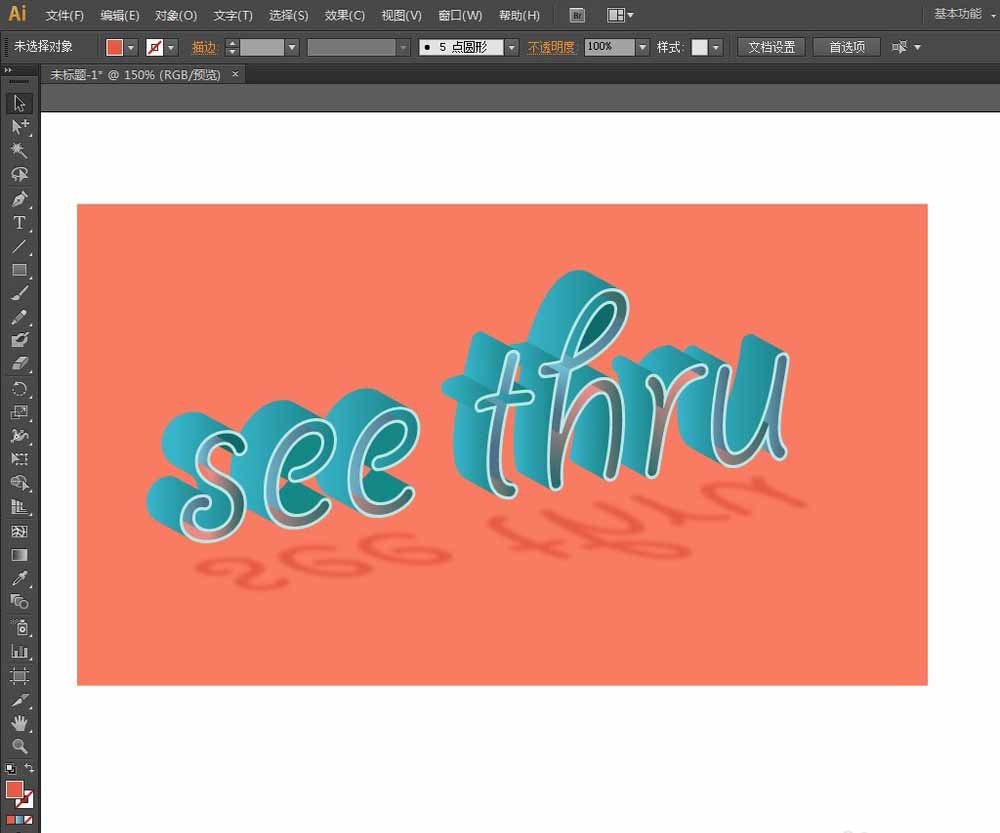Select the Width/Warp tool
Screen dimensions: 1000x833
pyautogui.click(x=19, y=436)
